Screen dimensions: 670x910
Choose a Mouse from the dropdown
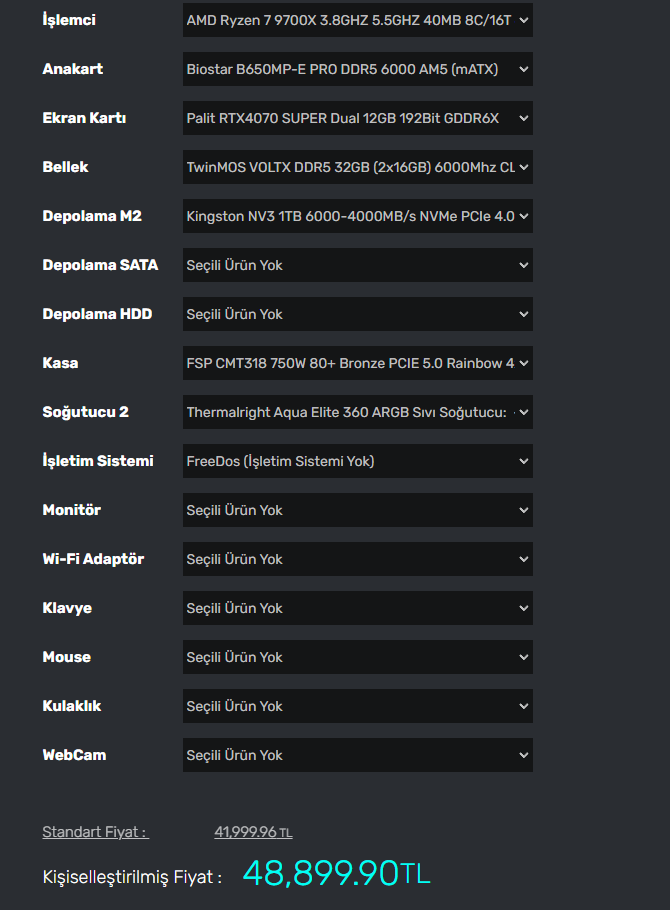[x=357, y=657]
